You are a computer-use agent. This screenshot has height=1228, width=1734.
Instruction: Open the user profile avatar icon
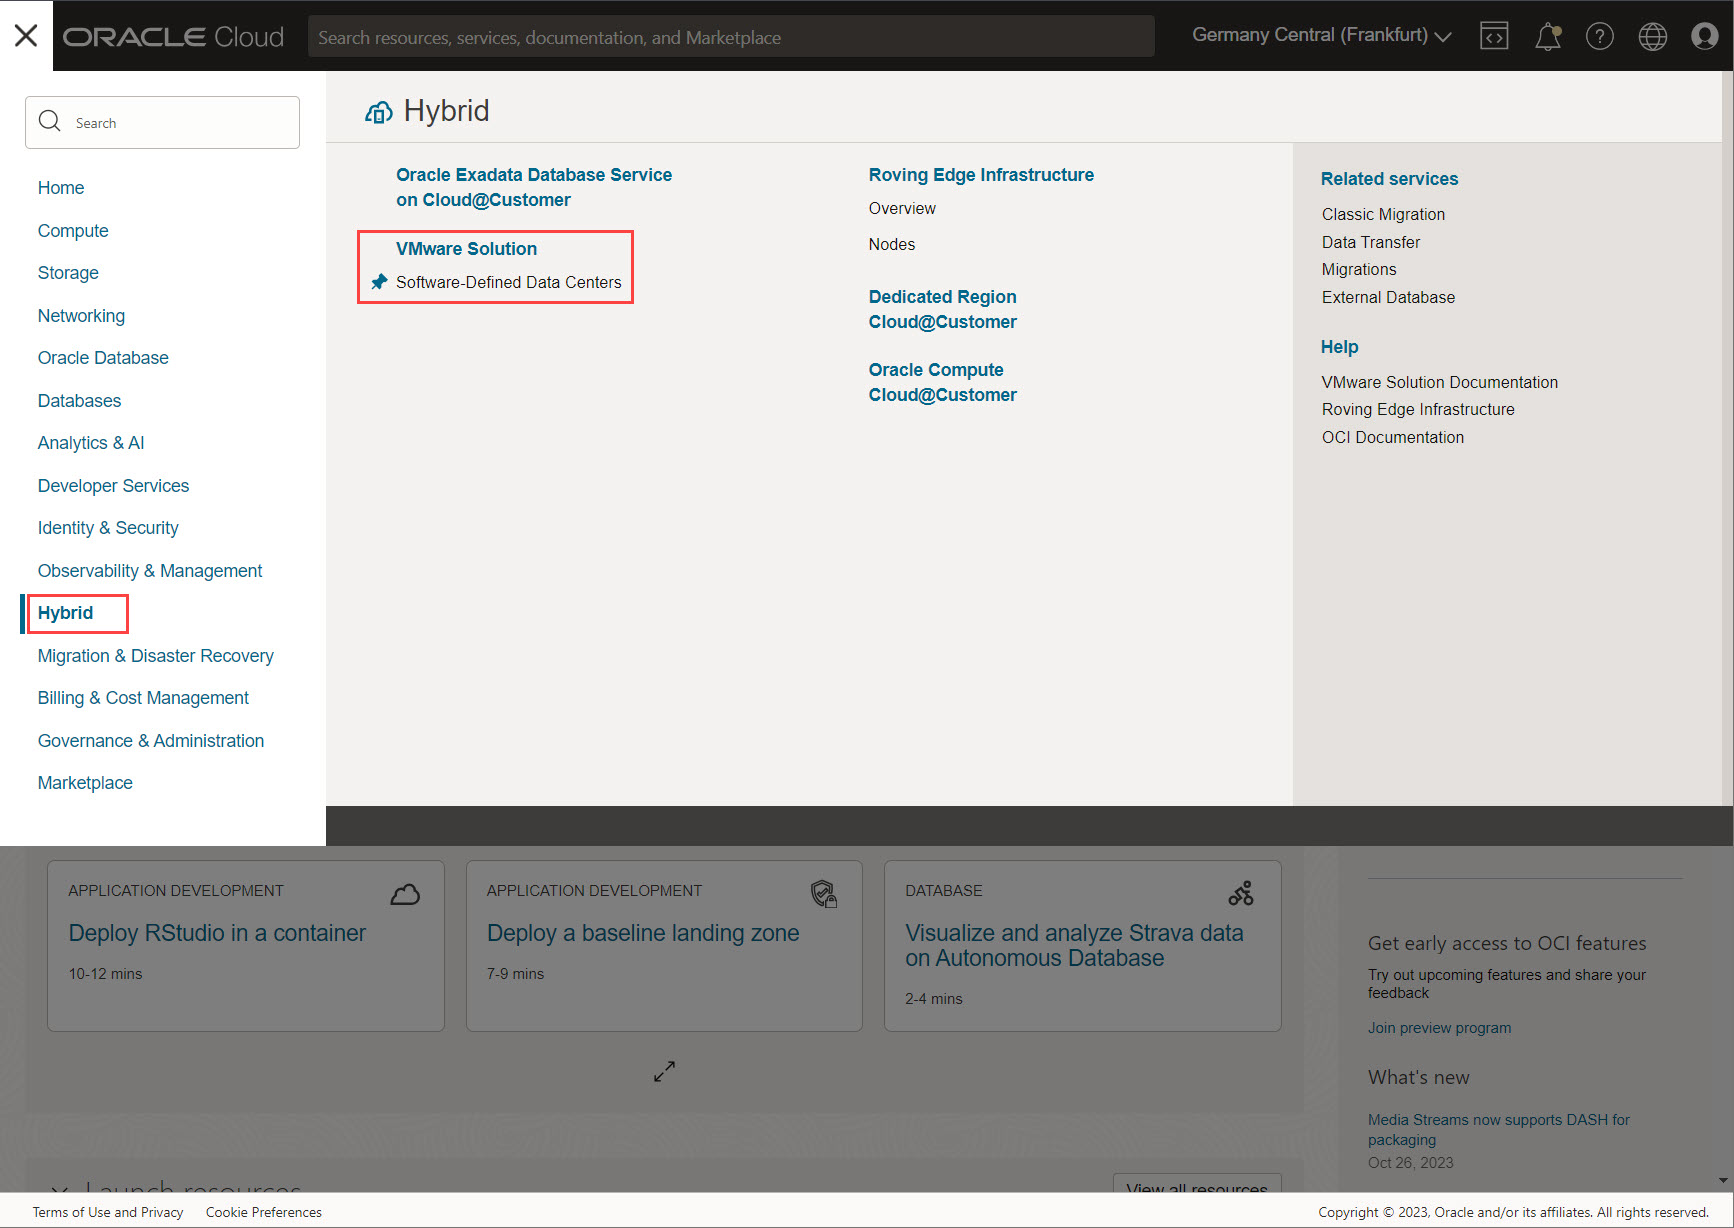[x=1705, y=36]
